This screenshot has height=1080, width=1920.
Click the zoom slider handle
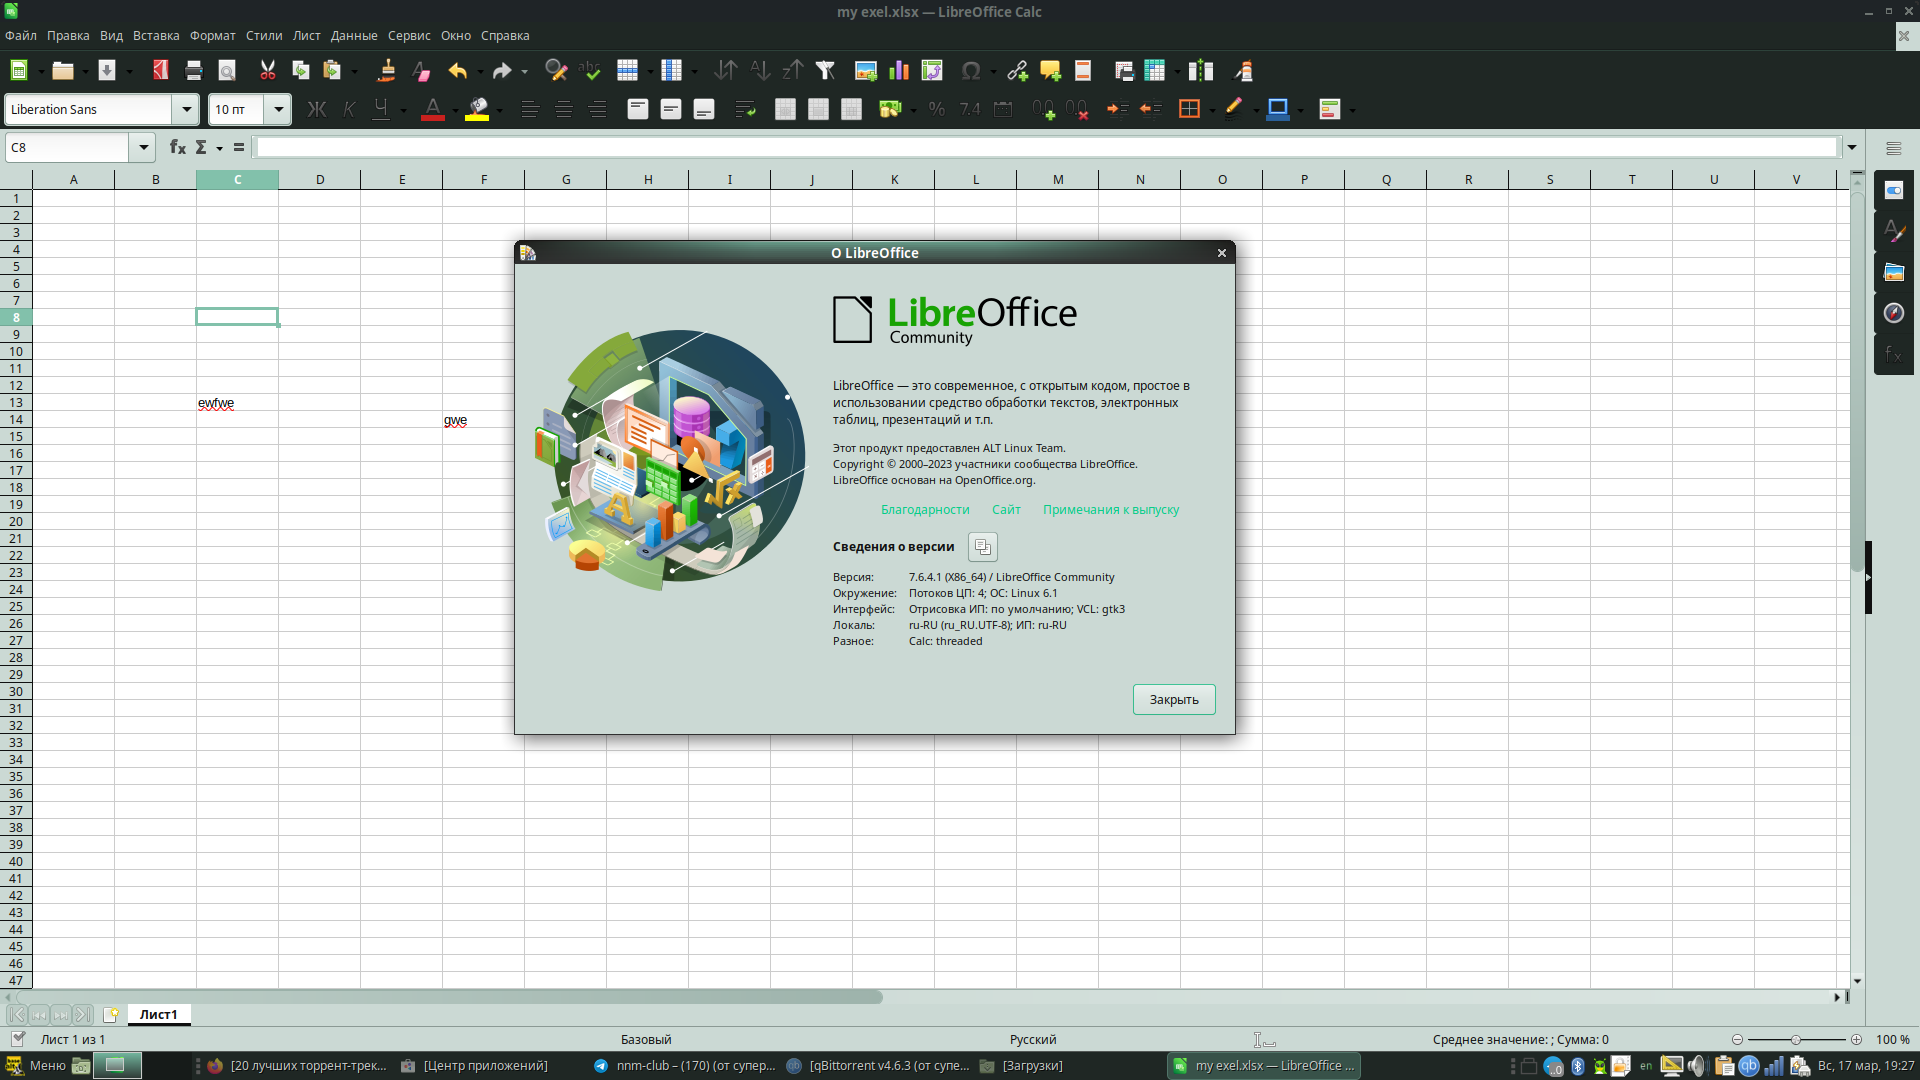click(x=1796, y=1040)
